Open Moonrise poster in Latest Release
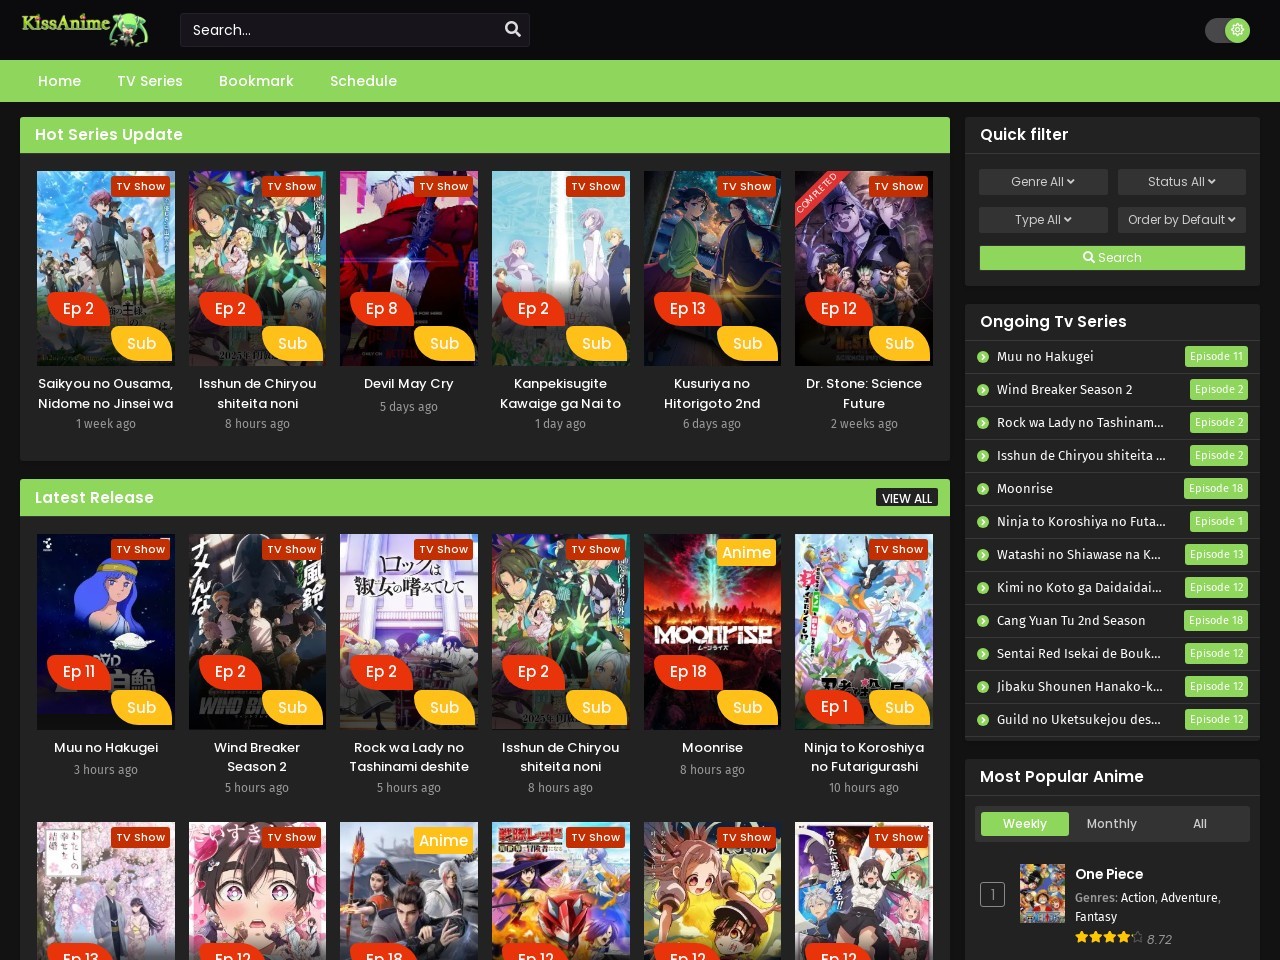Image resolution: width=1280 pixels, height=960 pixels. [712, 631]
